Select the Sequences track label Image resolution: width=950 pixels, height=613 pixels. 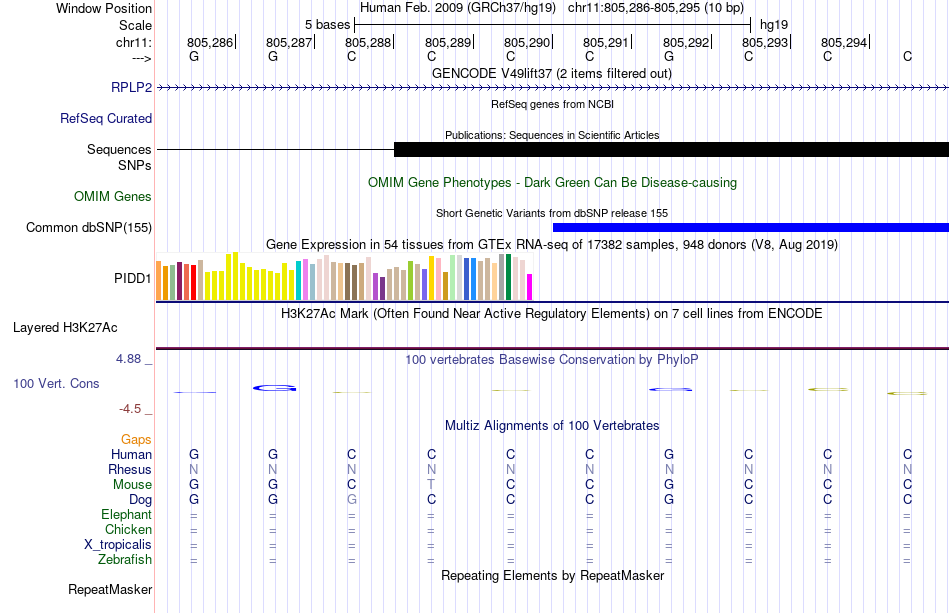119,149
